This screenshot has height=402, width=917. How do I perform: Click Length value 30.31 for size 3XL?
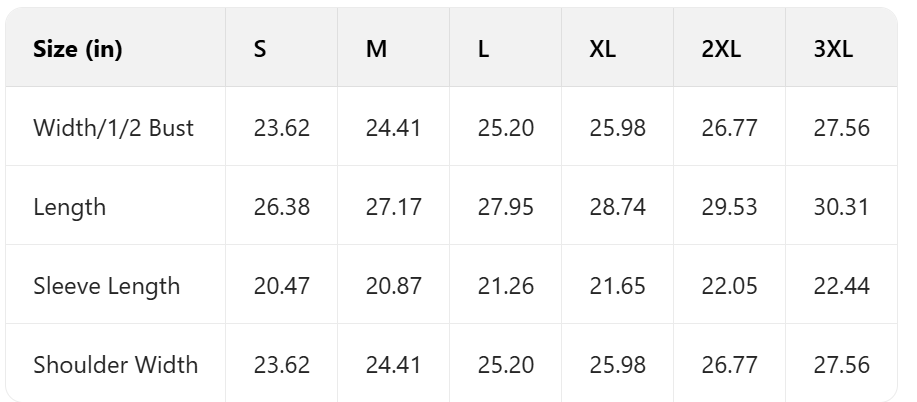(842, 207)
